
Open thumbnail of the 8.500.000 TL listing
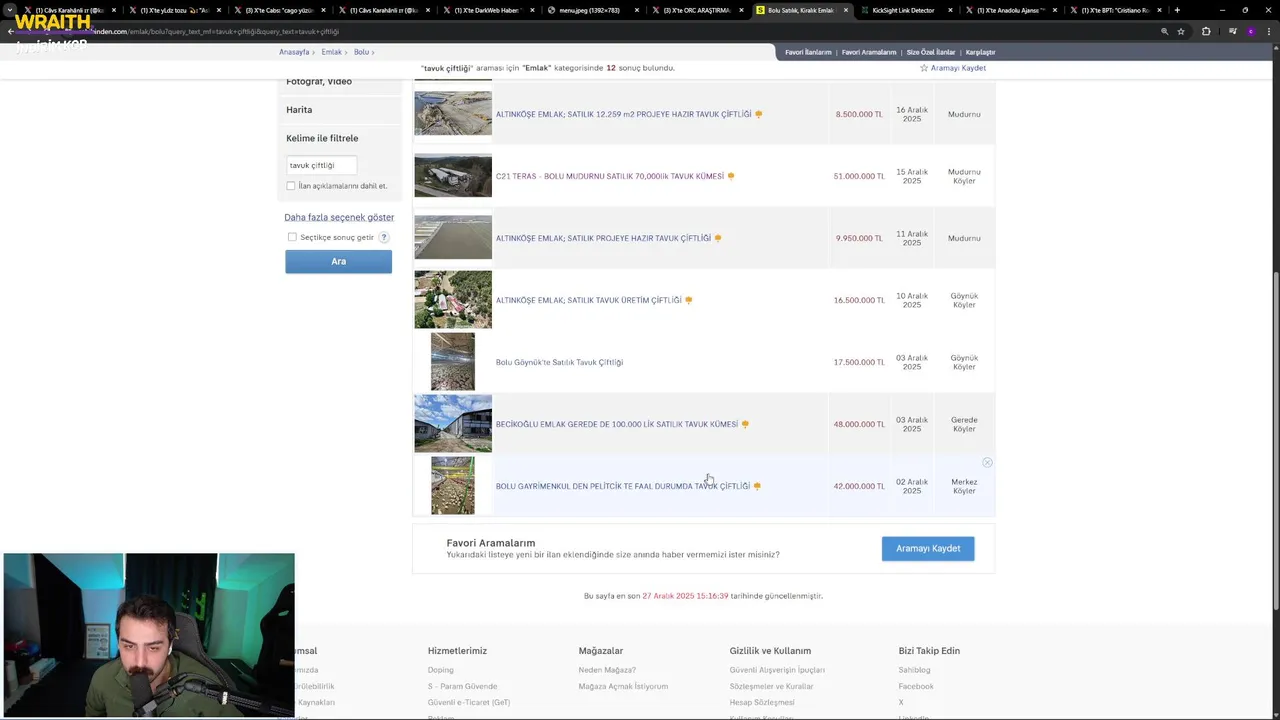pyautogui.click(x=453, y=114)
